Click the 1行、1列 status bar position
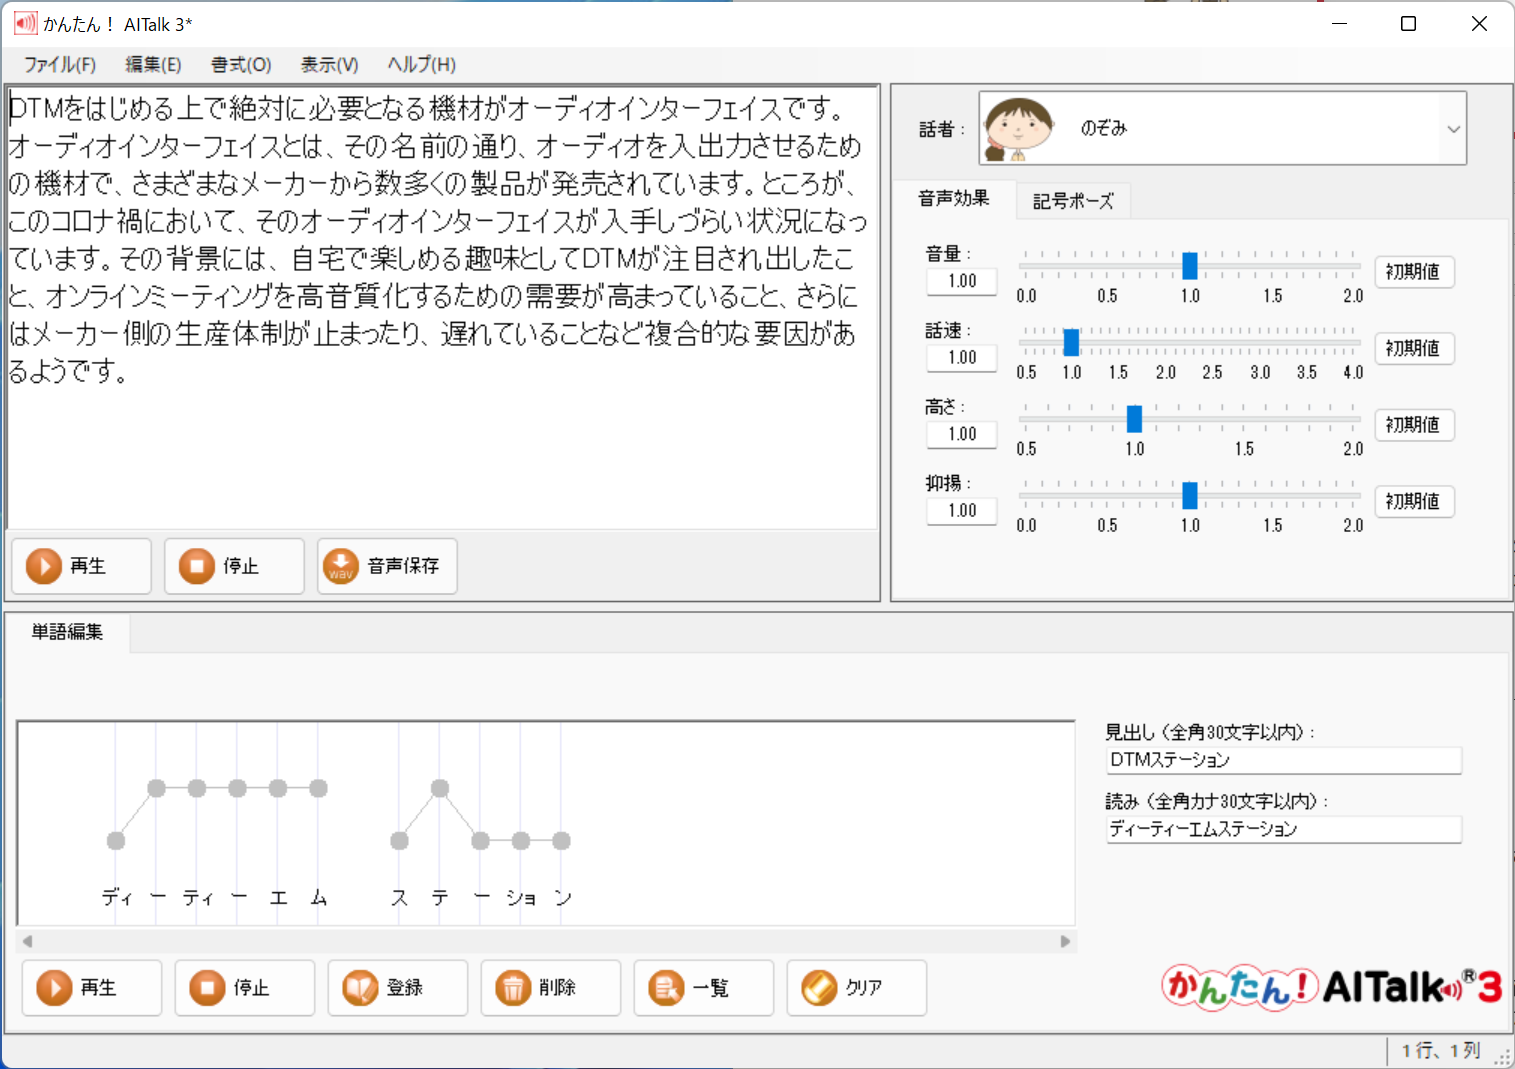The height and width of the screenshot is (1069, 1515). 1441,1051
